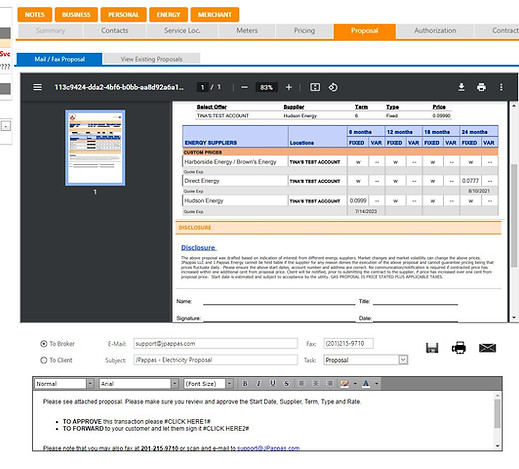This screenshot has width=519, height=469.
Task: Select the page 1 thumbnail in PDF sidebar
Action: point(95,148)
